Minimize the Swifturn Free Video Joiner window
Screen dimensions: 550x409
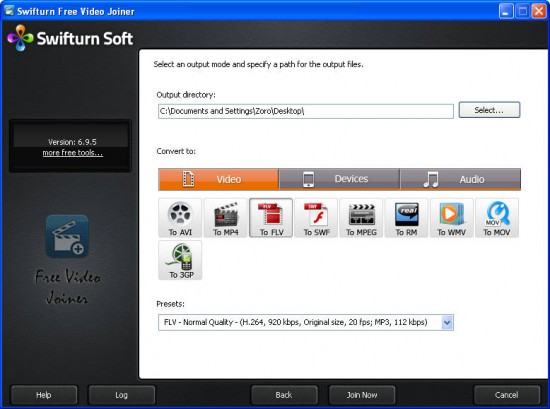pyautogui.click(x=506, y=11)
